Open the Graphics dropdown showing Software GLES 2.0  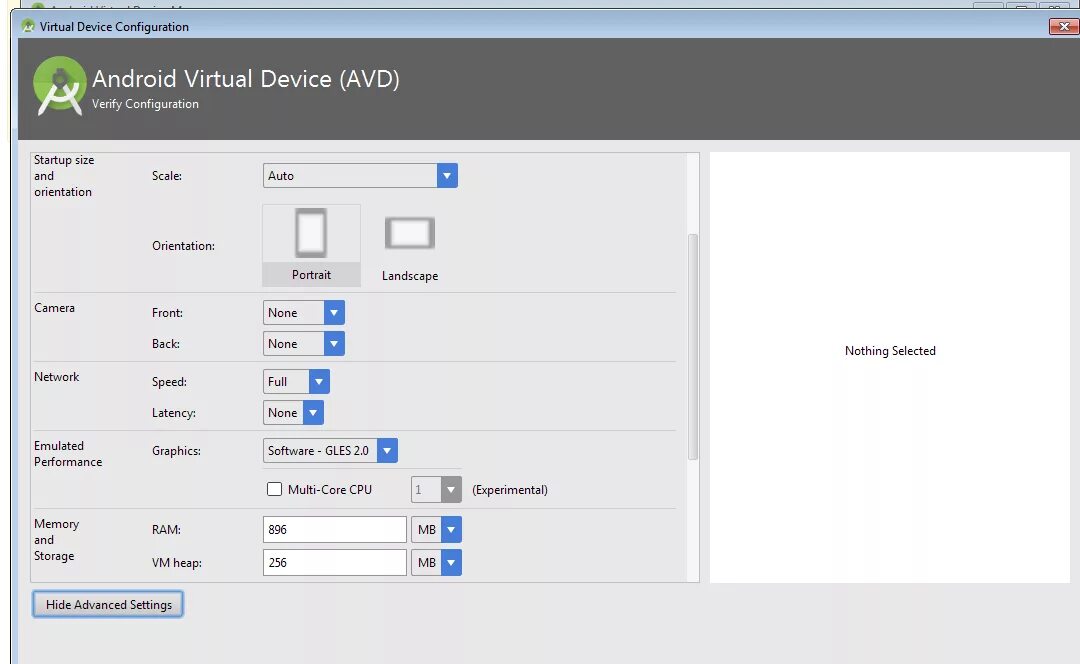pos(330,450)
